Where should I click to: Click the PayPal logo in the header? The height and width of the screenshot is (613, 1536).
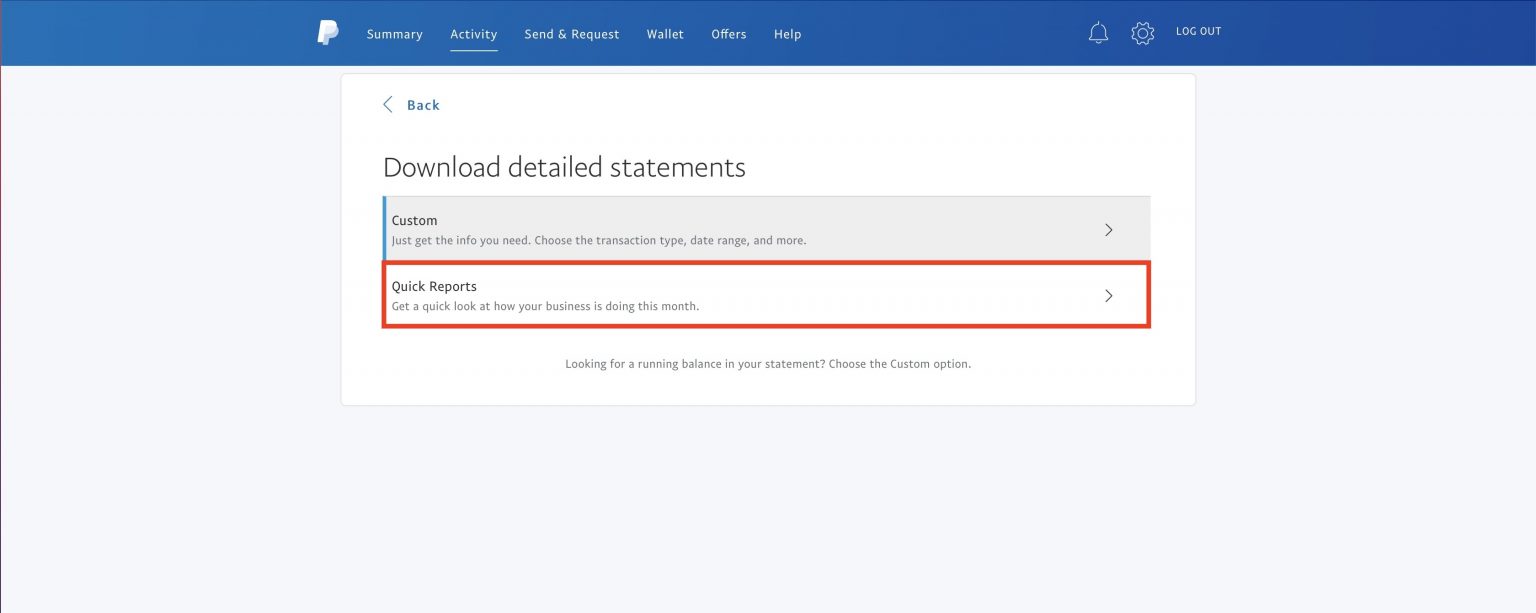tap(328, 33)
